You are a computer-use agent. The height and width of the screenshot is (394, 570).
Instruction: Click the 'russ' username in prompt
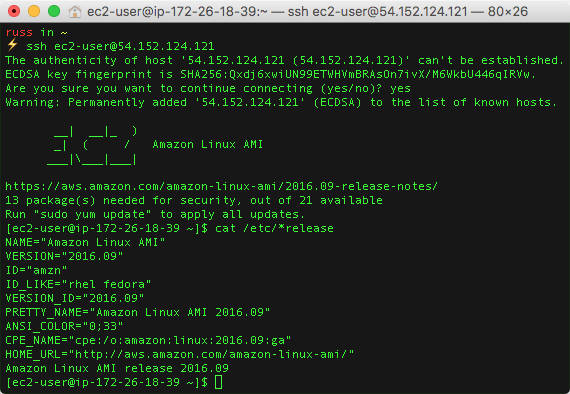[x=19, y=32]
